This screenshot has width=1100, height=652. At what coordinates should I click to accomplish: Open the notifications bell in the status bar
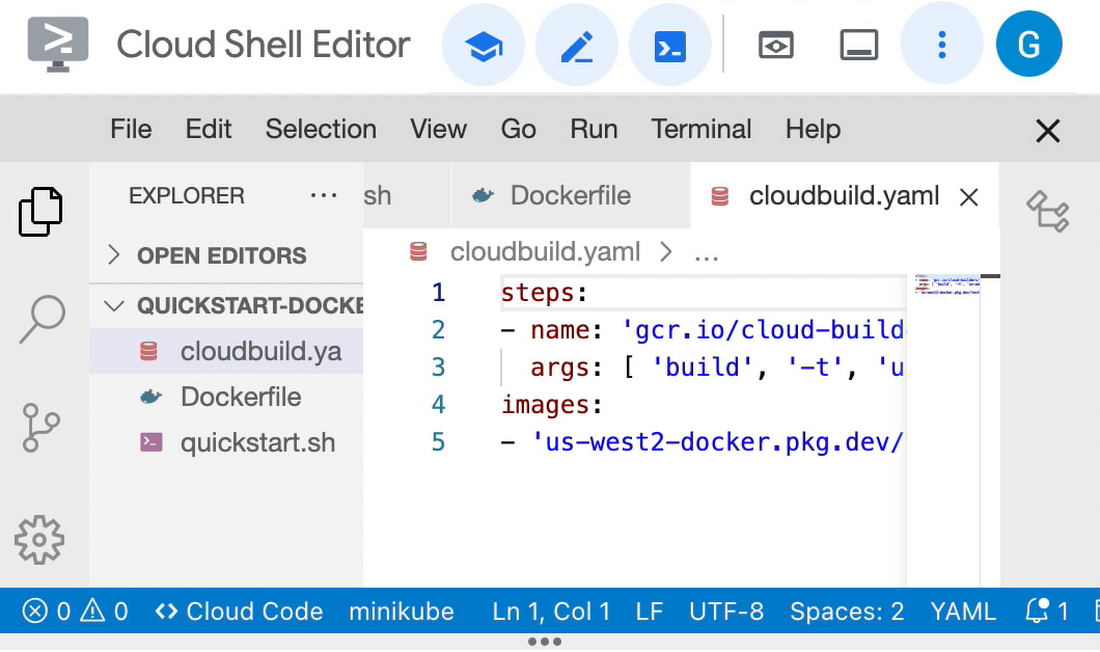1038,611
